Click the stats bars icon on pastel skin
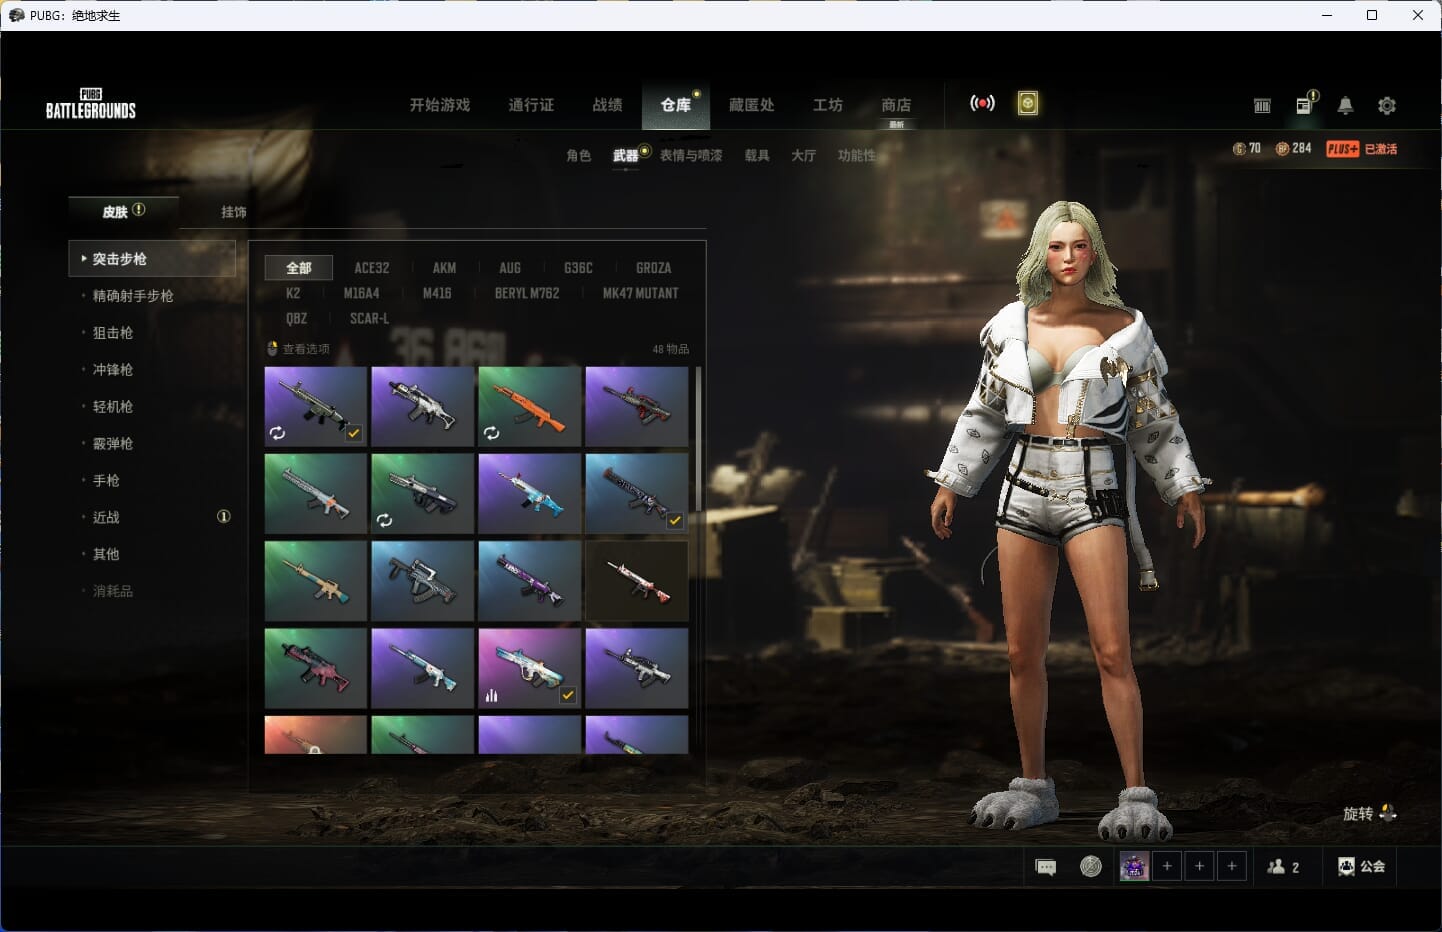This screenshot has width=1442, height=932. coord(491,695)
